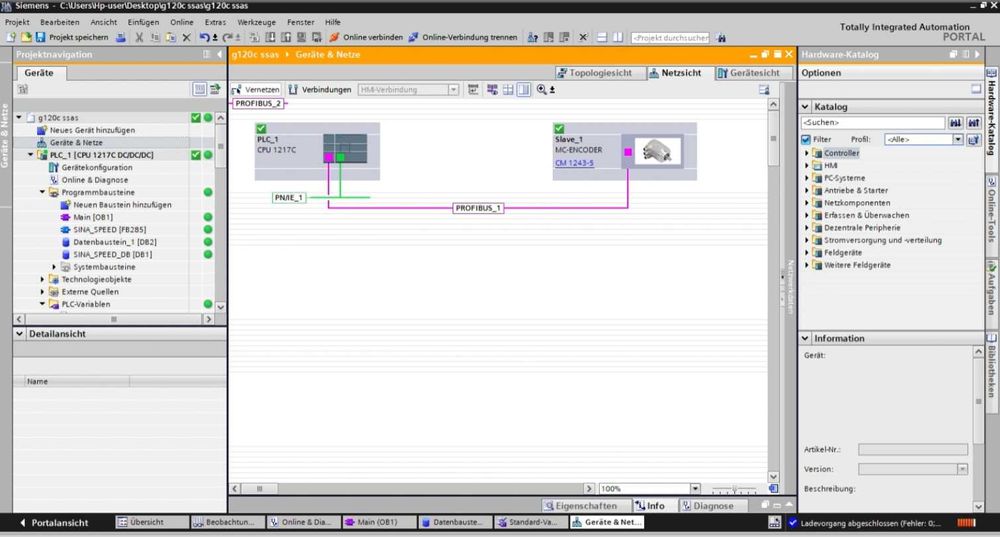Image resolution: width=1000 pixels, height=537 pixels.
Task: Toggle the Filter checkbox in Katalog
Action: click(806, 139)
